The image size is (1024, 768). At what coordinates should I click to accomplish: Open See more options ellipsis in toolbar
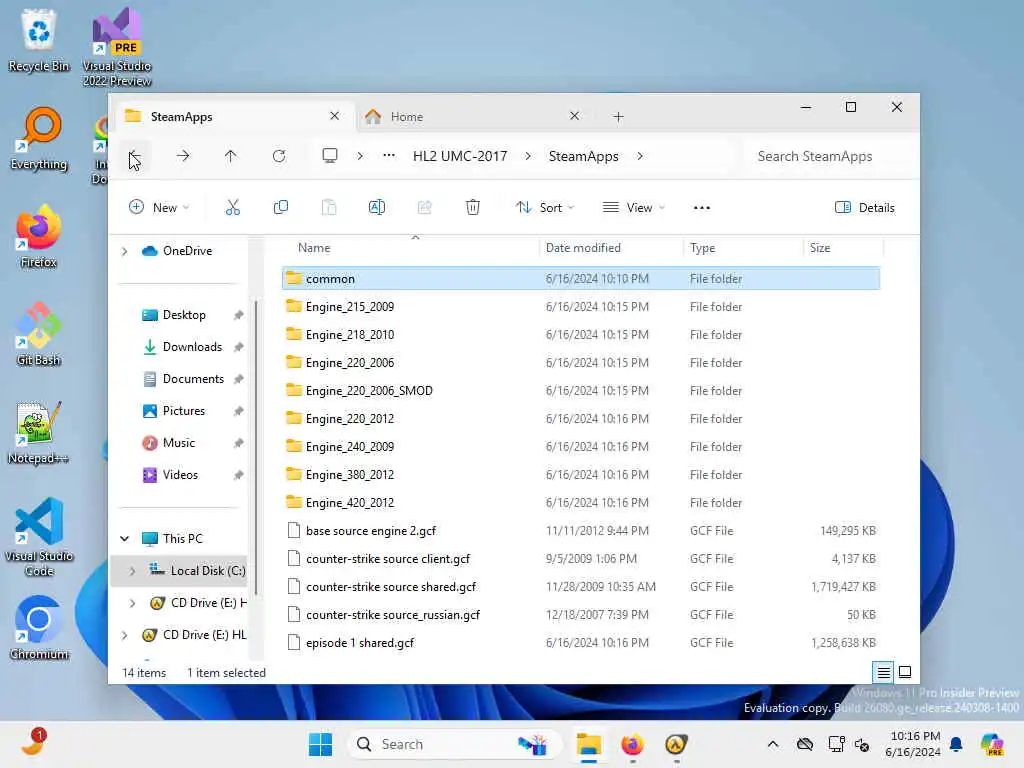click(701, 208)
